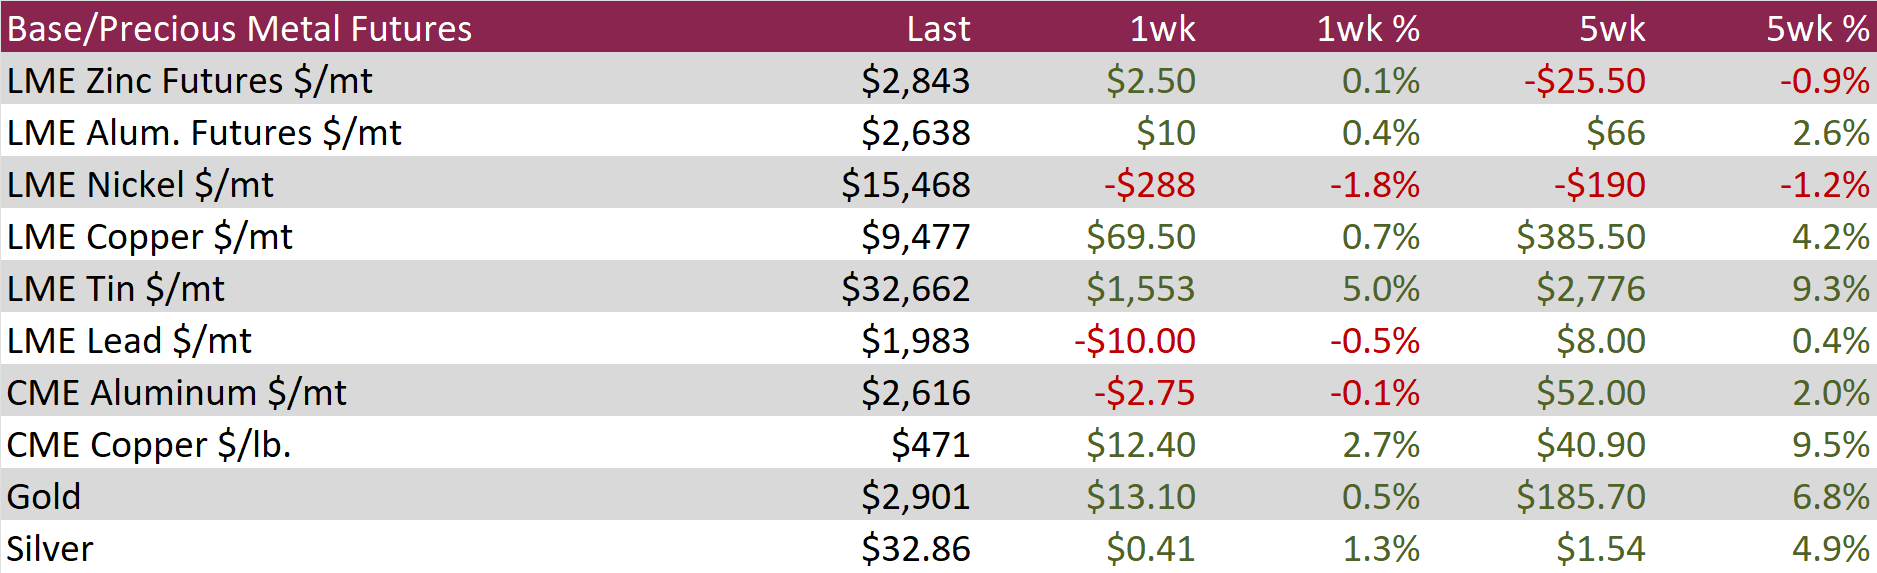Select the LME Lead $/mt row label
This screenshot has width=1877, height=573.
129,341
